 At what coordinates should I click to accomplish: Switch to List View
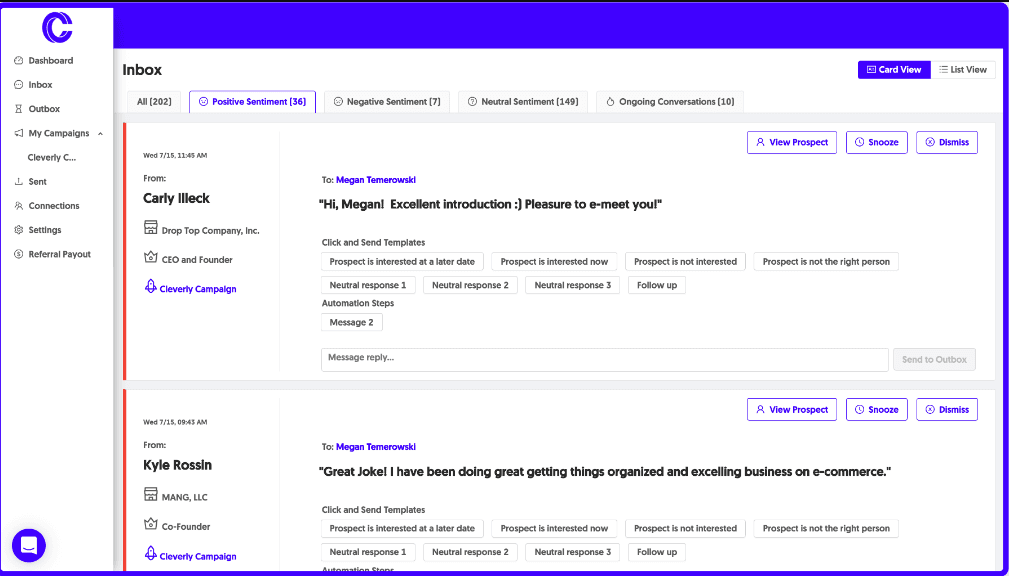(963, 70)
